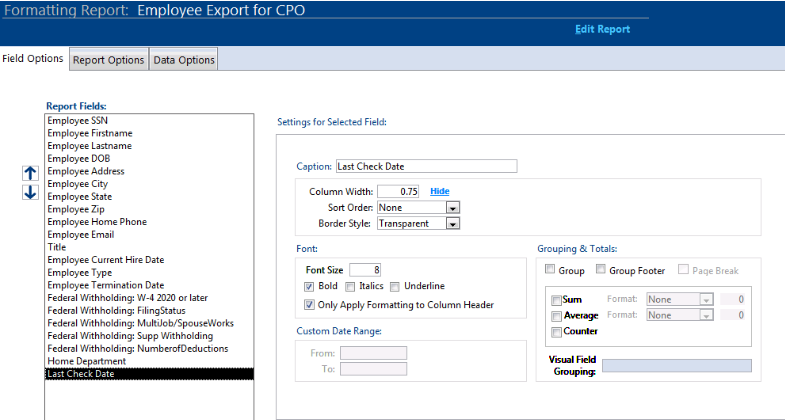Select Federal Withholding: Supp Withholding field
The width and height of the screenshot is (785, 420).
pos(149,336)
